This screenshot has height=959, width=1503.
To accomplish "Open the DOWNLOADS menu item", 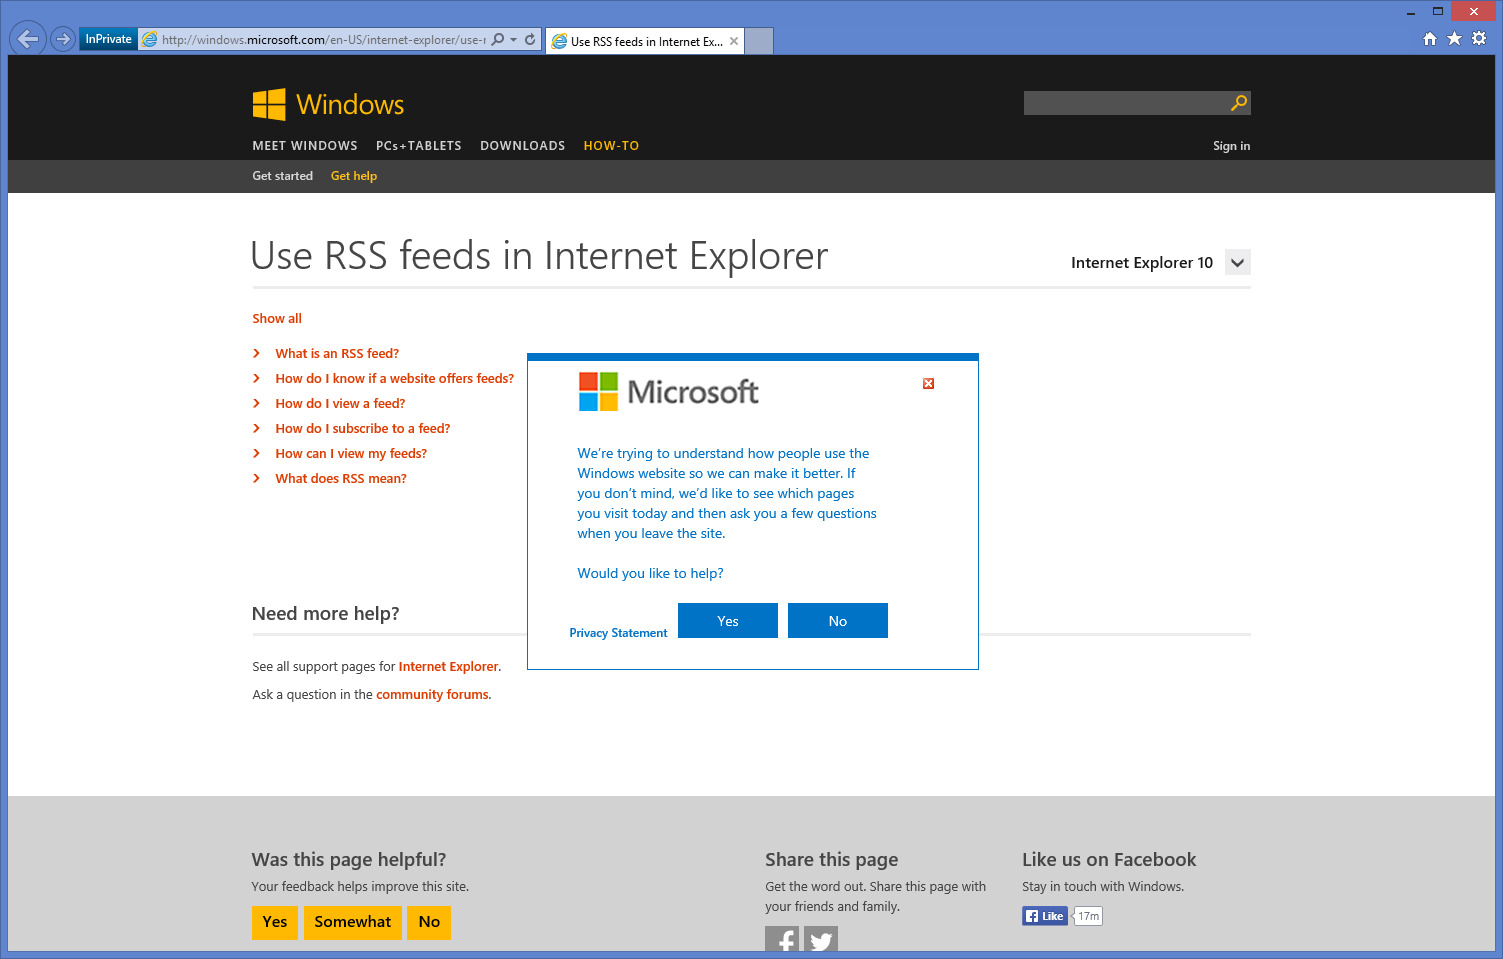I will pyautogui.click(x=523, y=146).
